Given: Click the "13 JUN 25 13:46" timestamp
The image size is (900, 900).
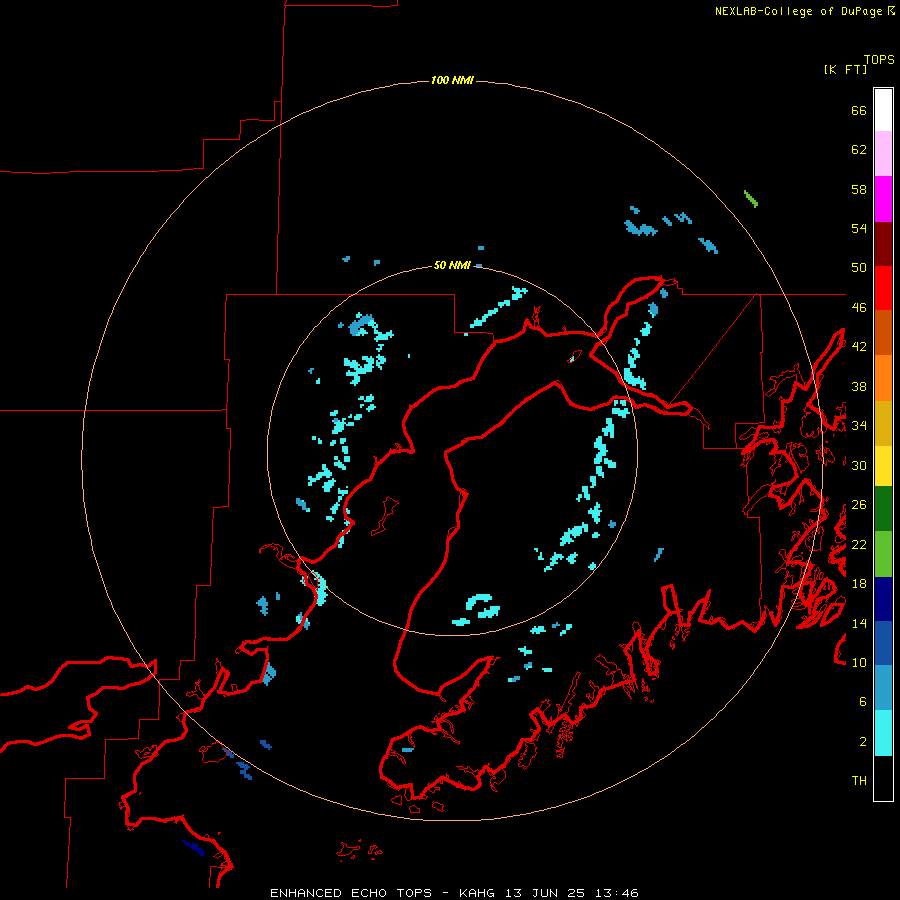Looking at the screenshot, I should 572,893.
